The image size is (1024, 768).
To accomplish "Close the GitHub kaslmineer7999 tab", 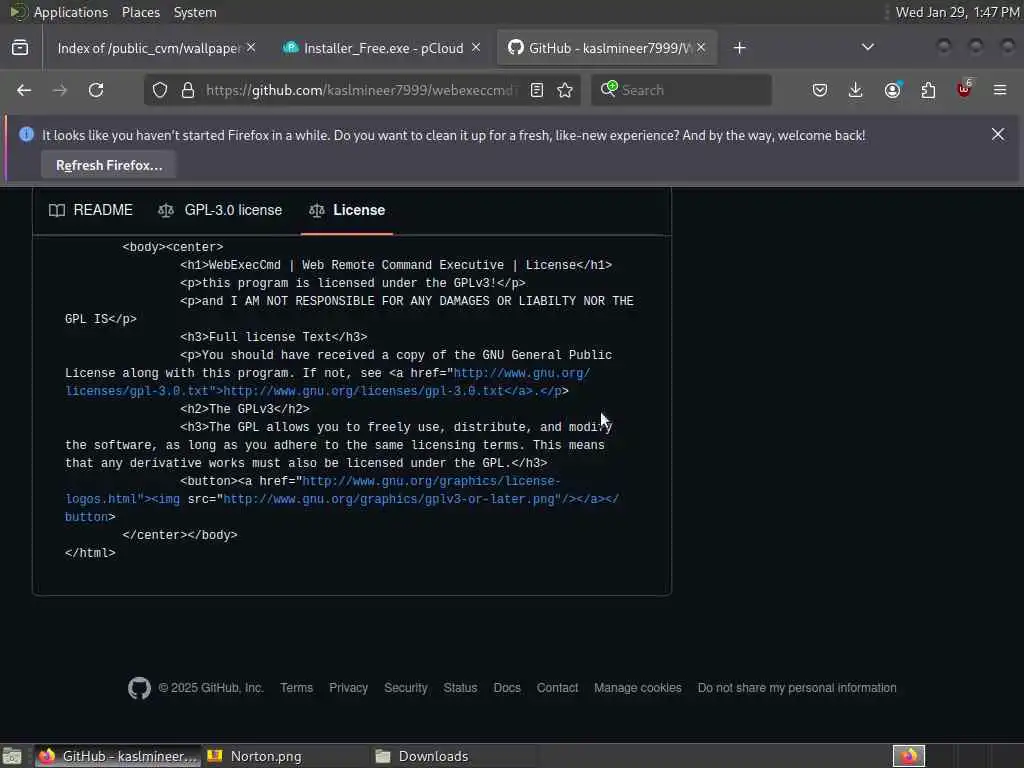I will point(701,48).
